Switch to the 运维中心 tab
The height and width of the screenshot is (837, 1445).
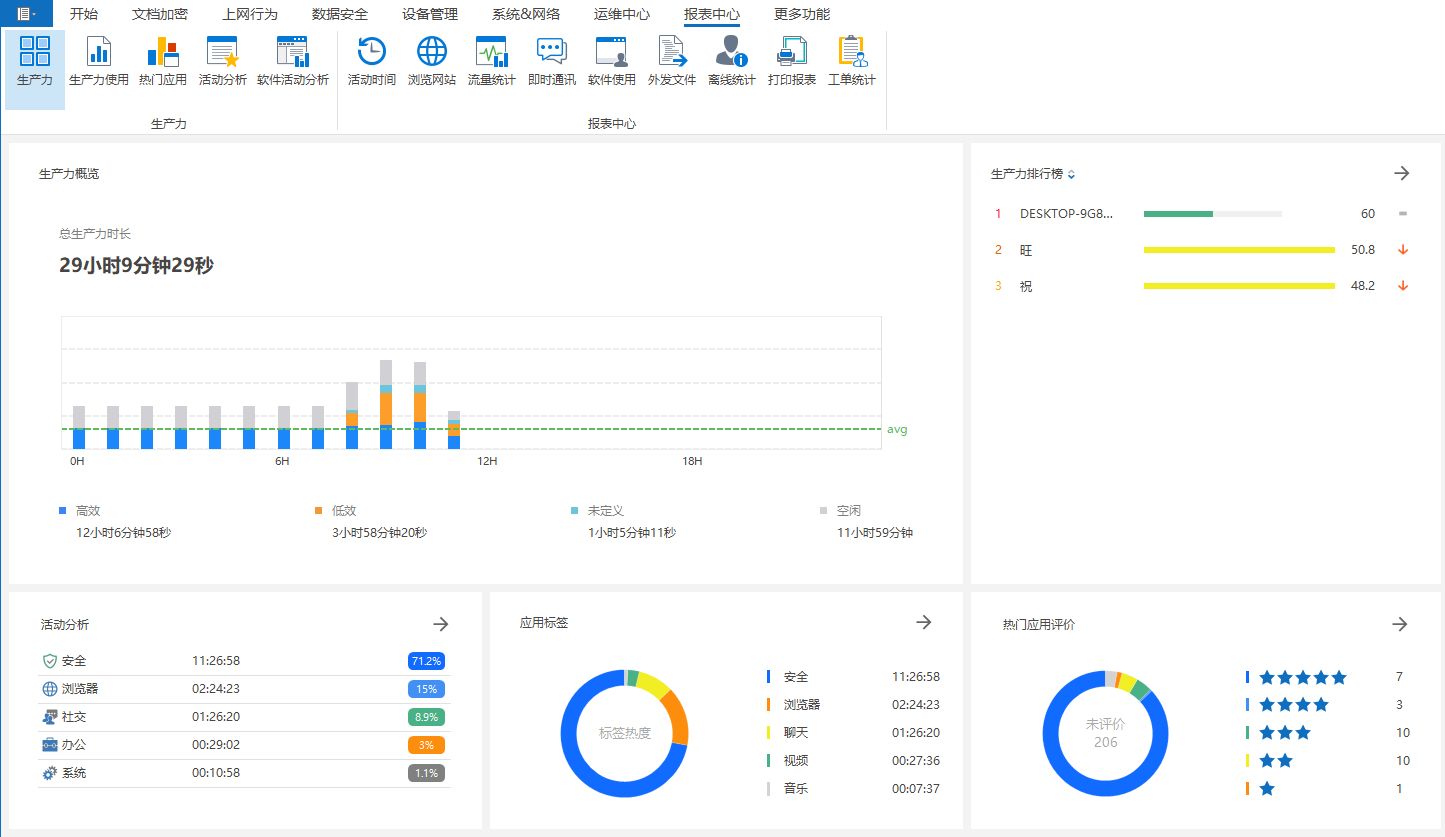[x=622, y=14]
